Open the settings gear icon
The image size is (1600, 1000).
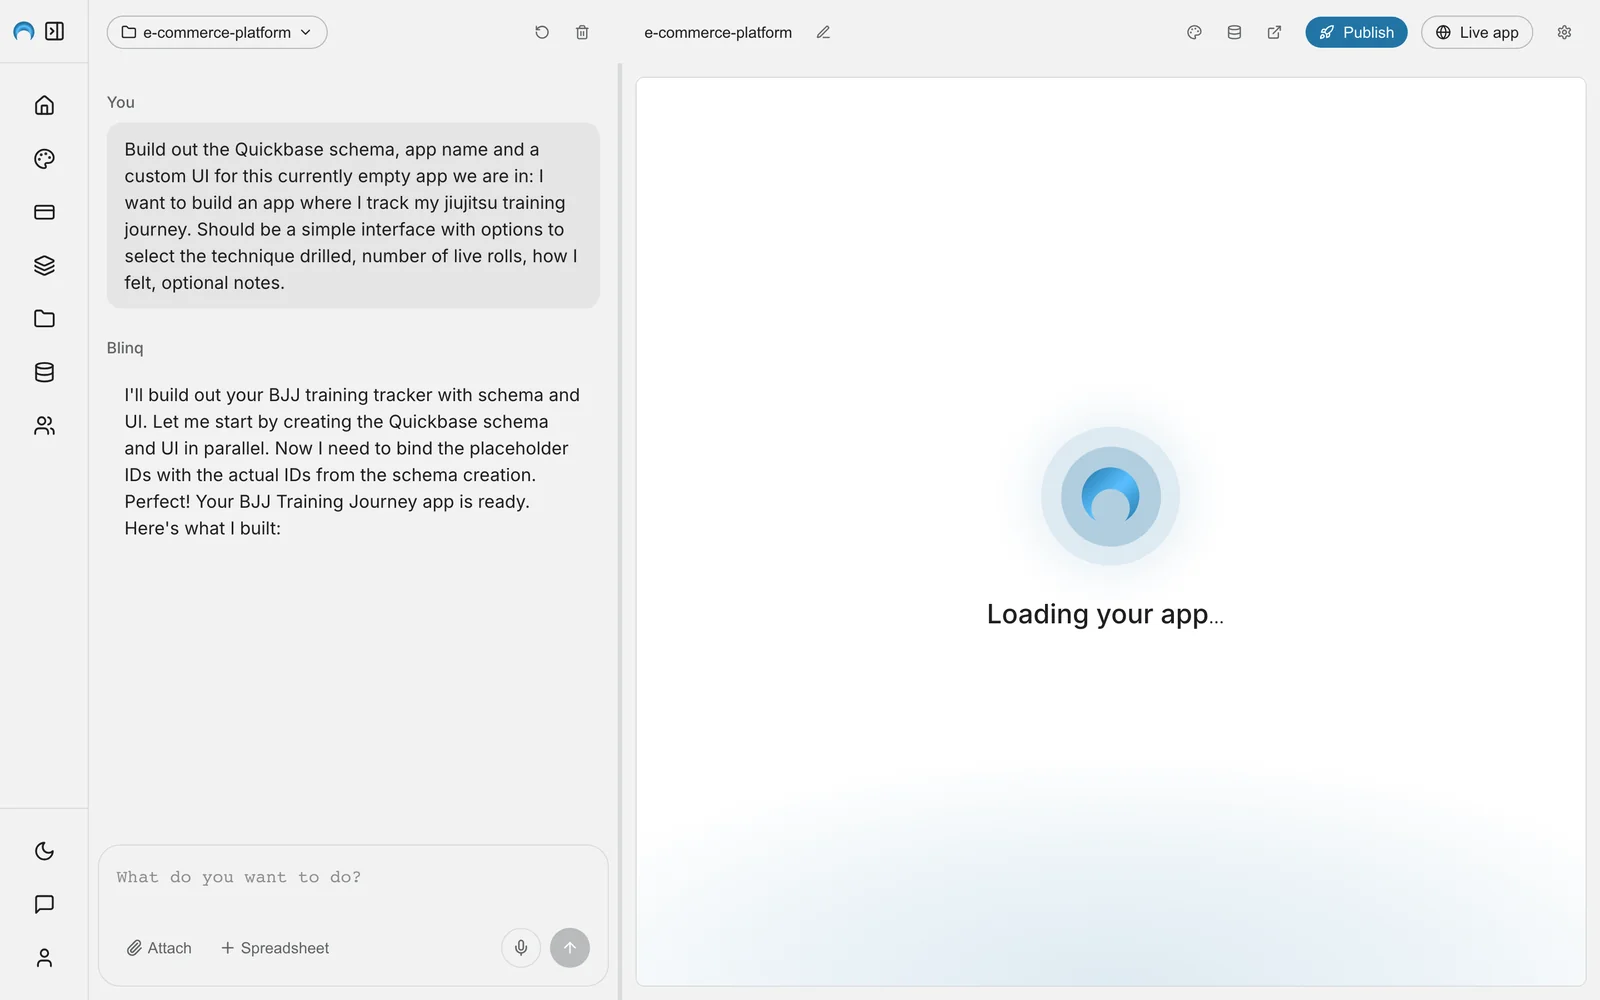(x=1564, y=32)
